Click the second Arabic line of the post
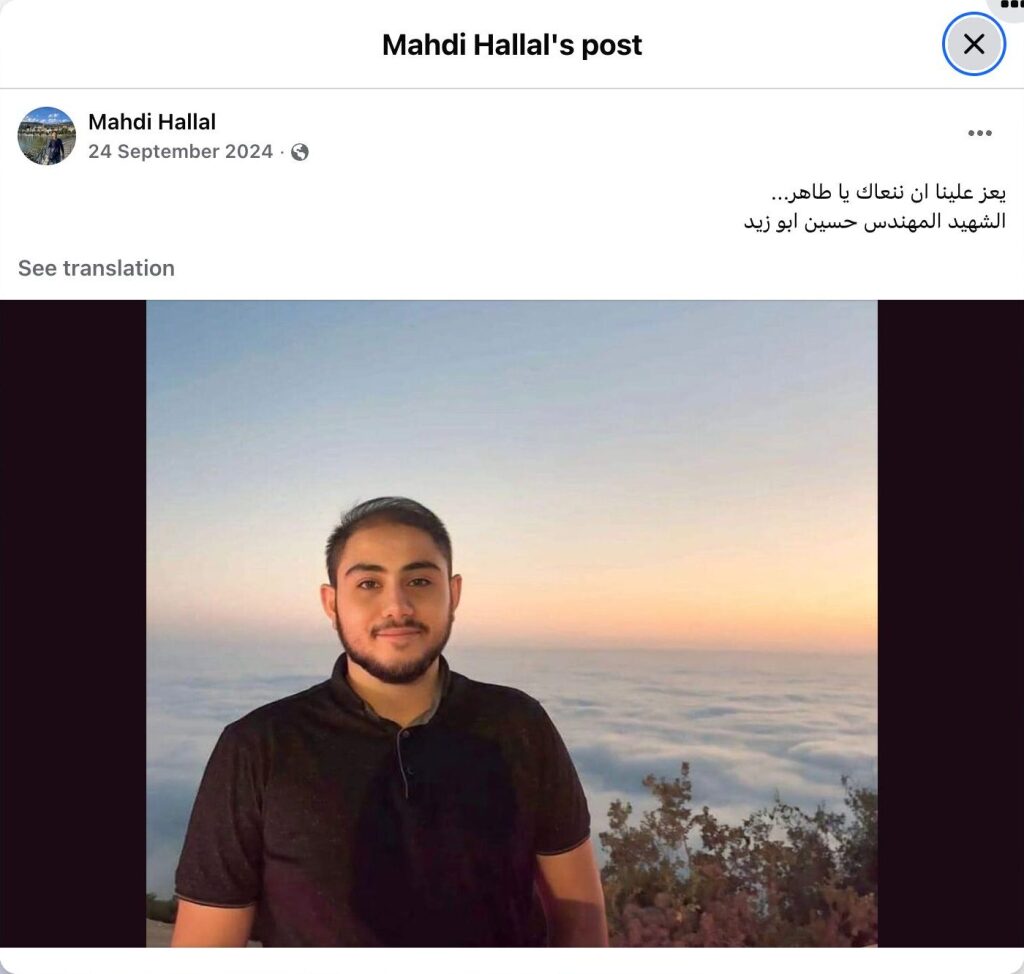This screenshot has width=1024, height=974. pos(874,222)
